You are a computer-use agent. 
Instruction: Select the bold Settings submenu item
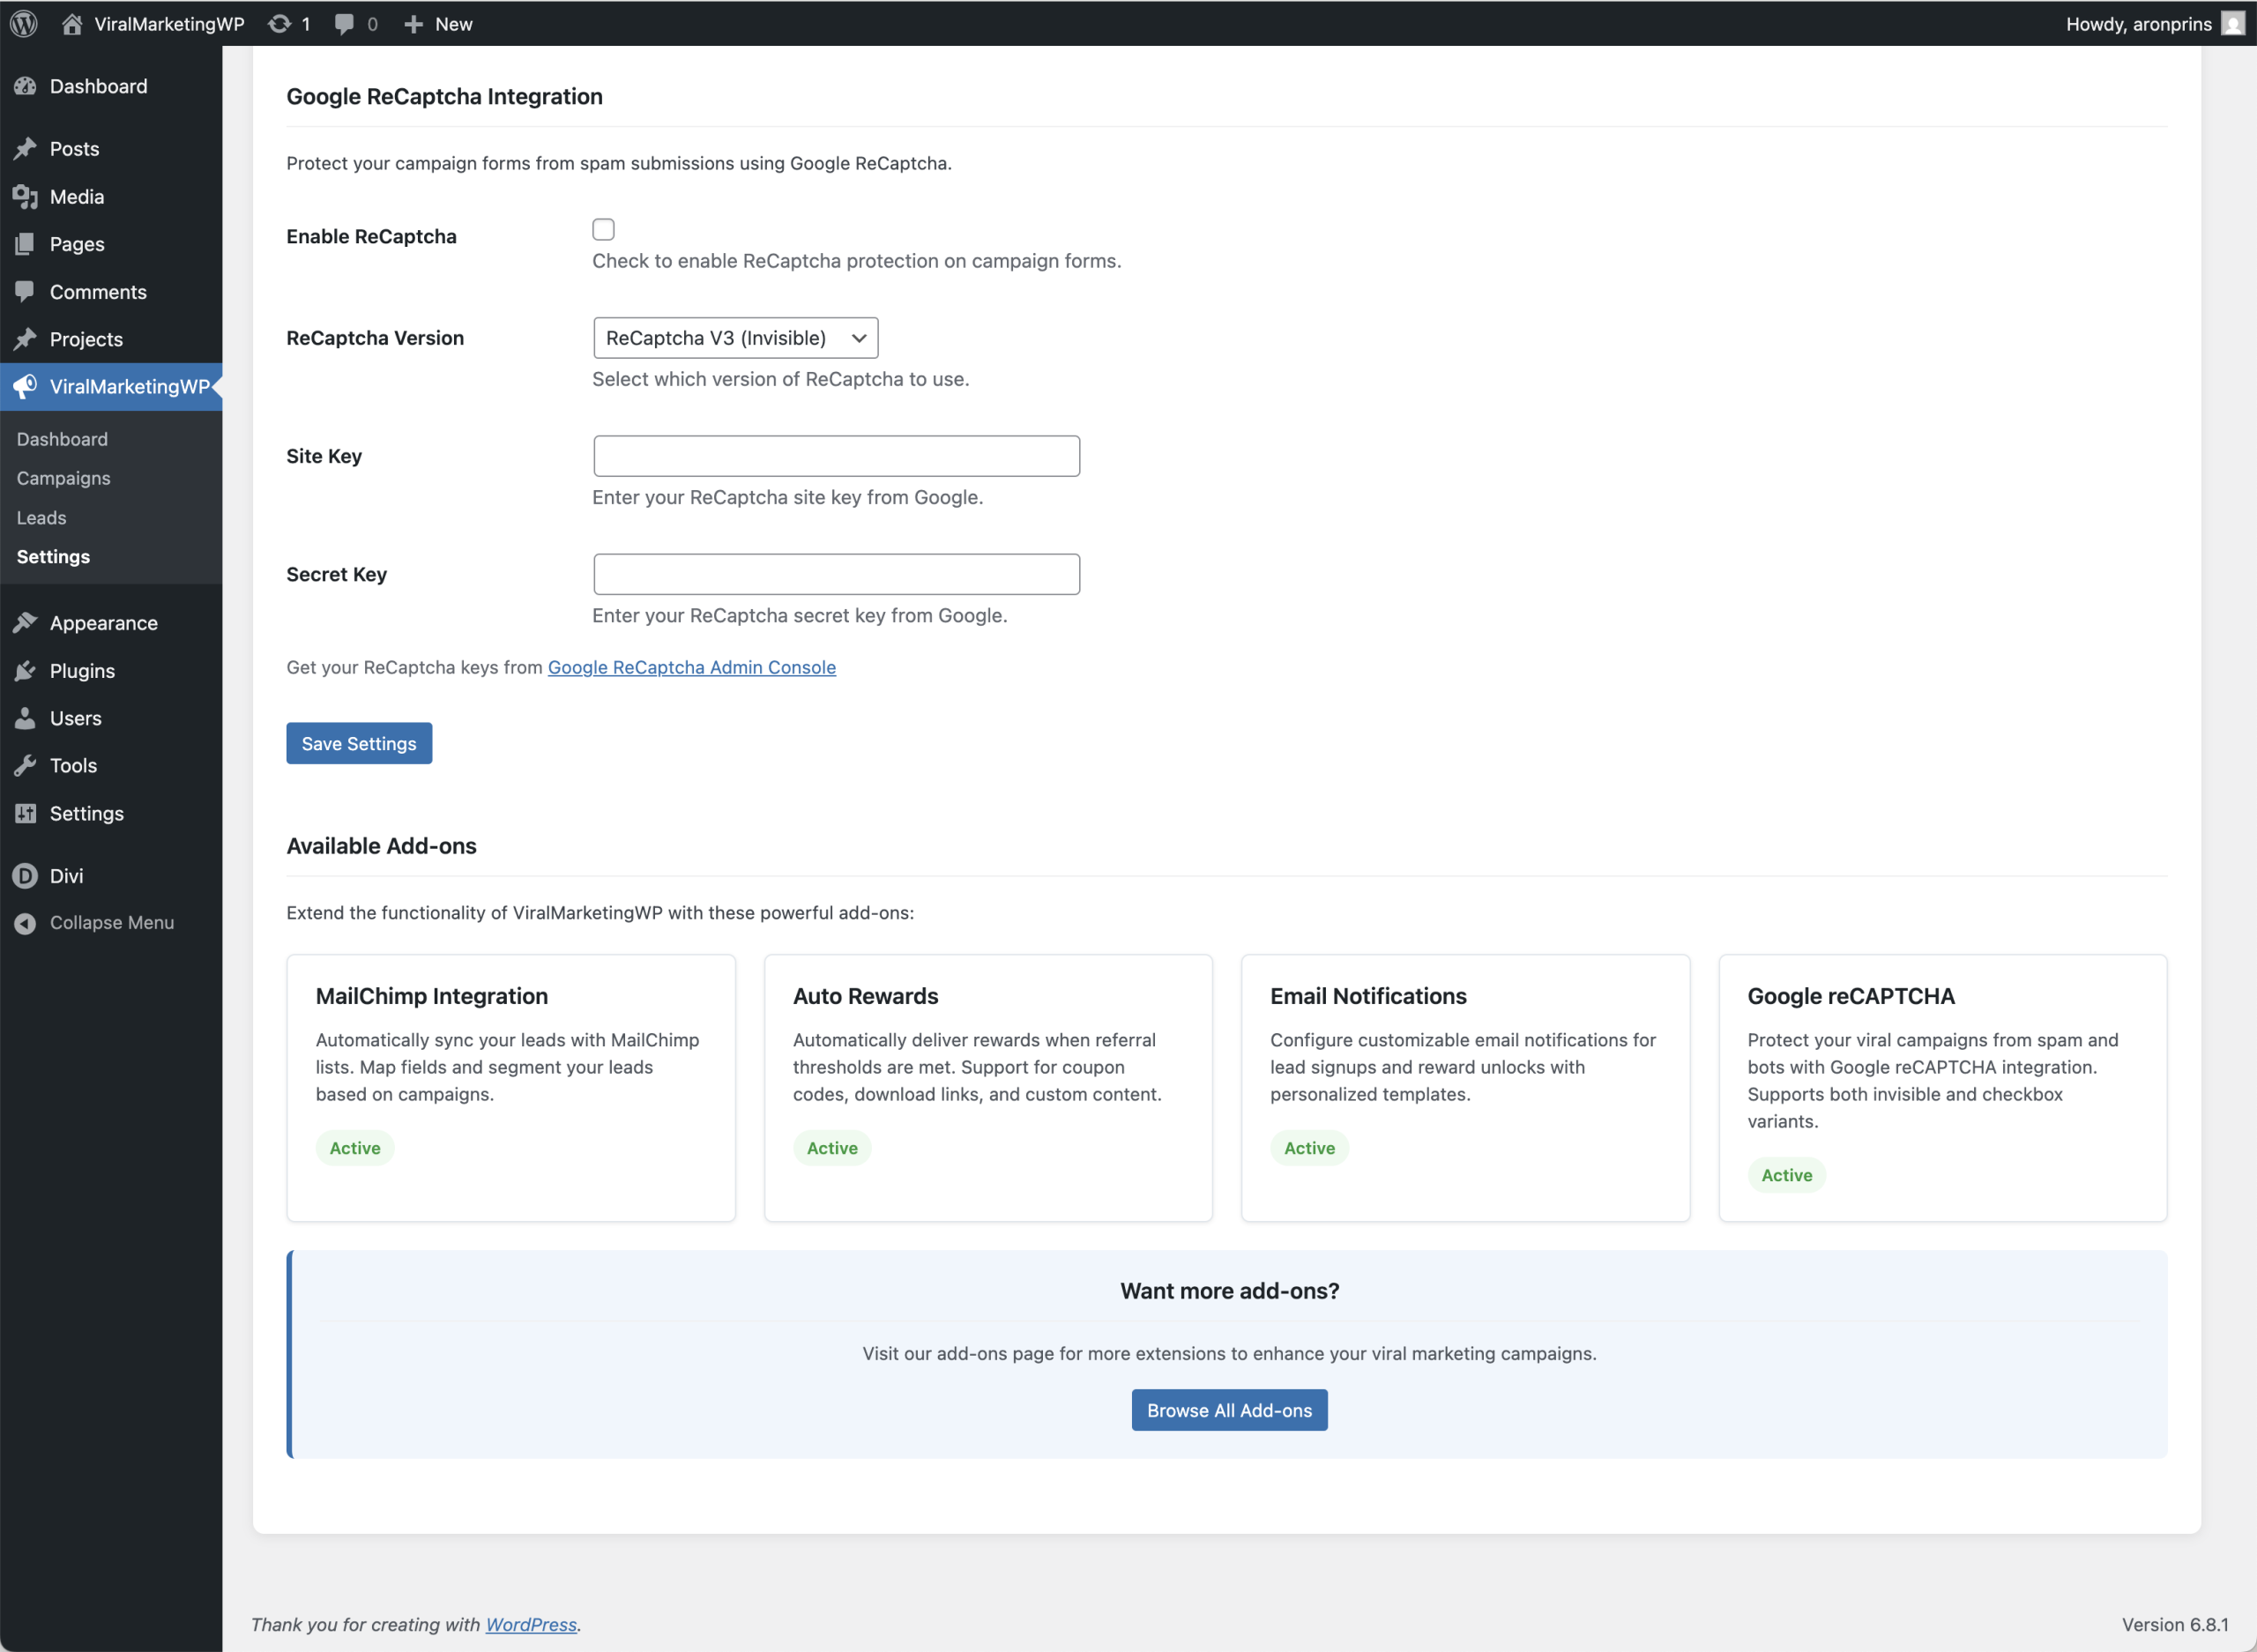(x=53, y=557)
